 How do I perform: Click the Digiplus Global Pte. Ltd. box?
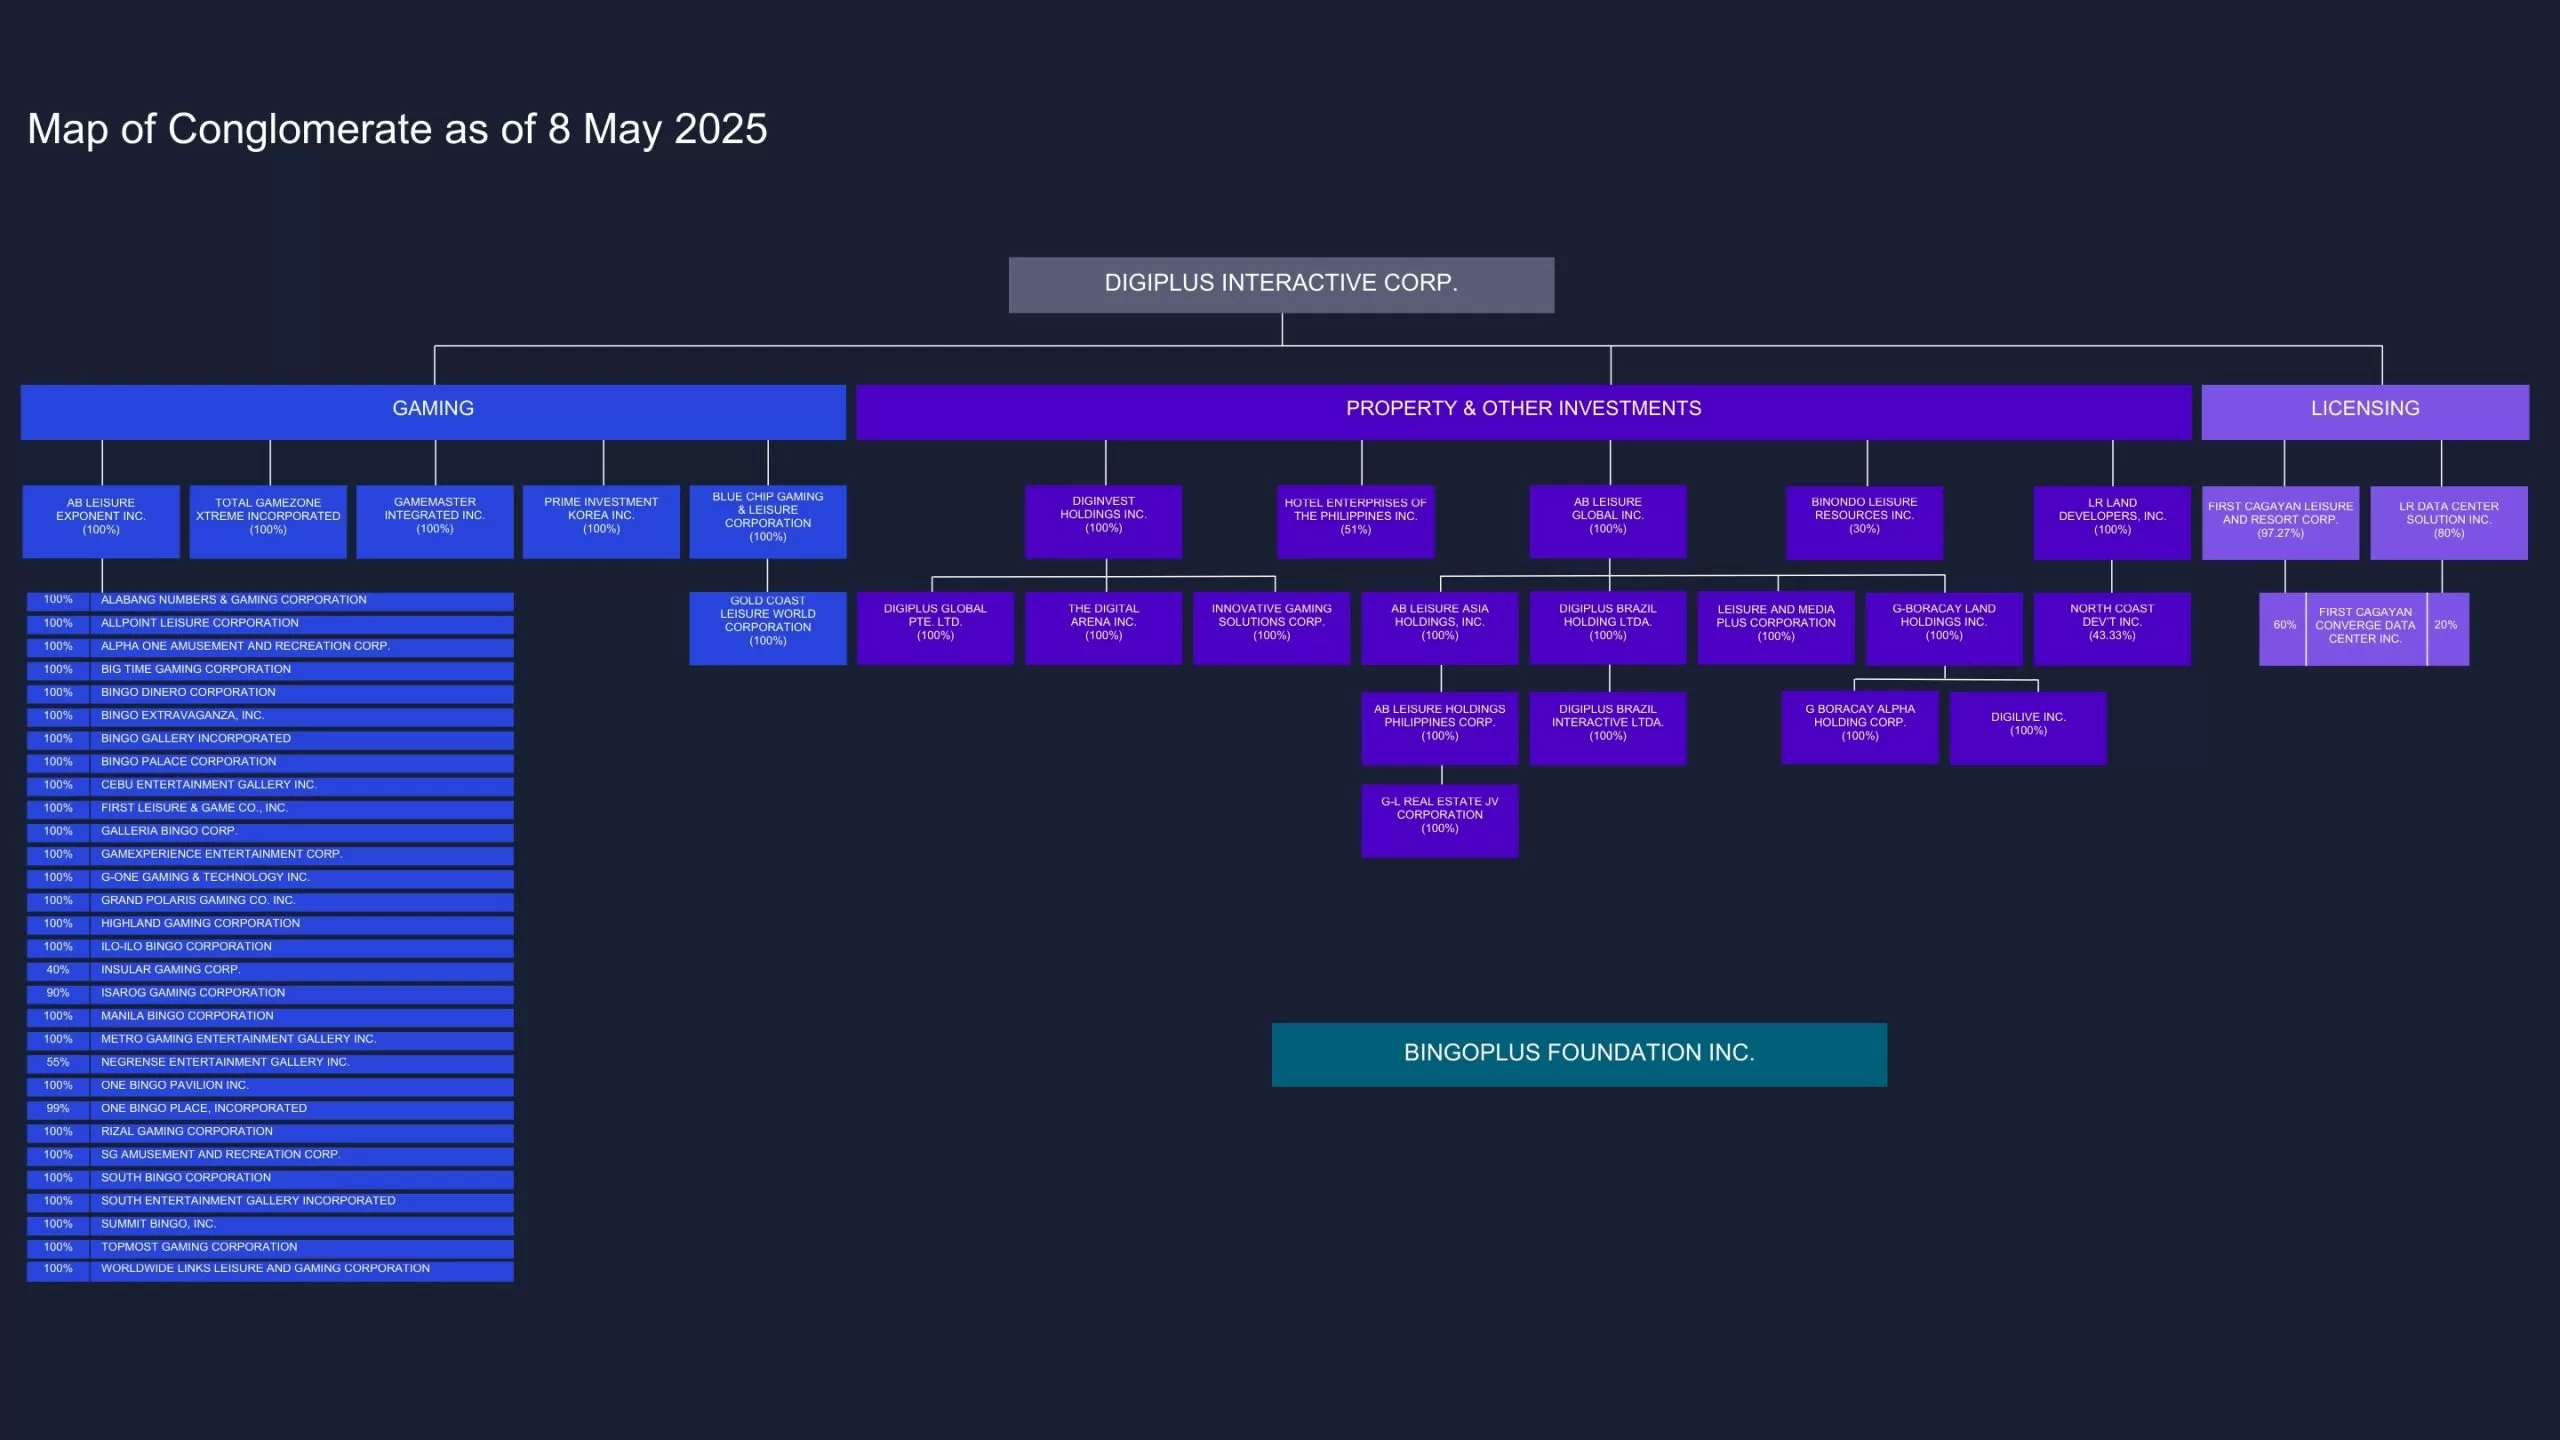tap(935, 628)
